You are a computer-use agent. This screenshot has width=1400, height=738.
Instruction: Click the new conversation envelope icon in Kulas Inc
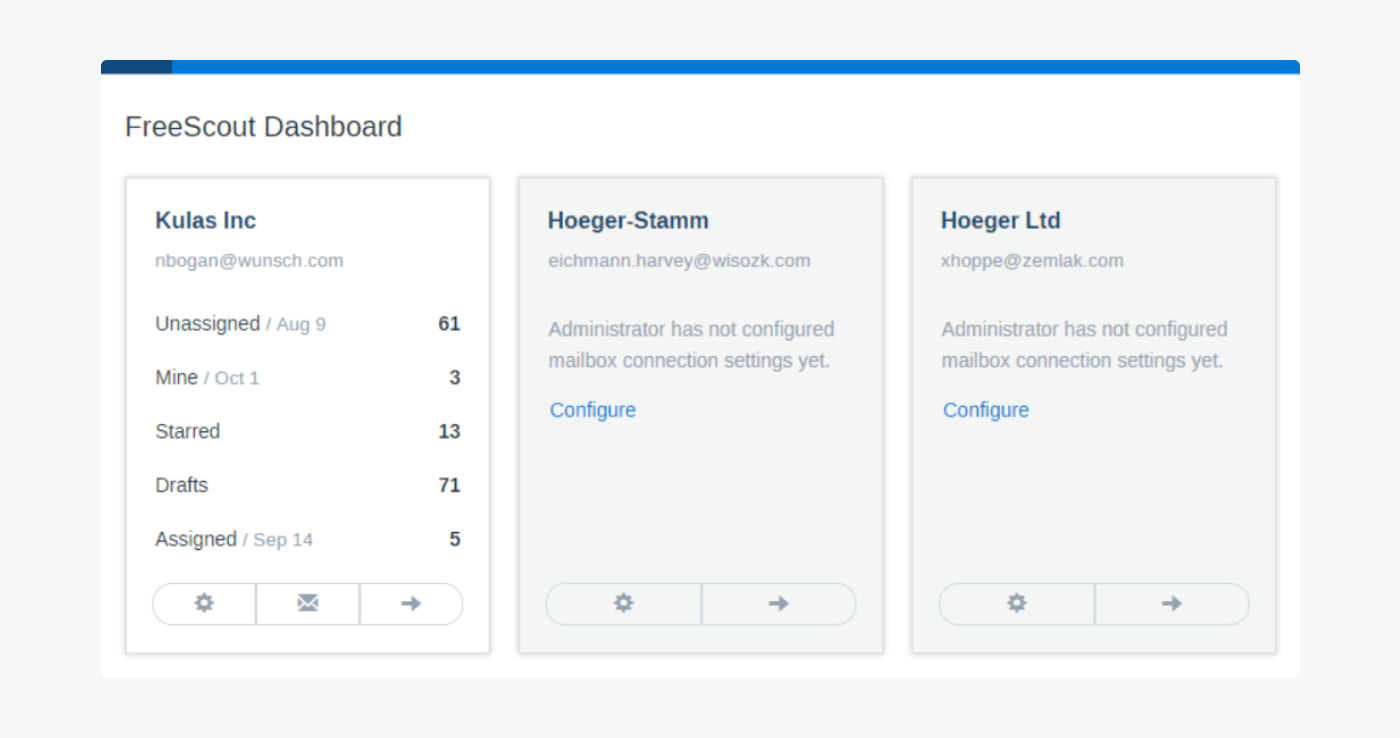click(308, 604)
